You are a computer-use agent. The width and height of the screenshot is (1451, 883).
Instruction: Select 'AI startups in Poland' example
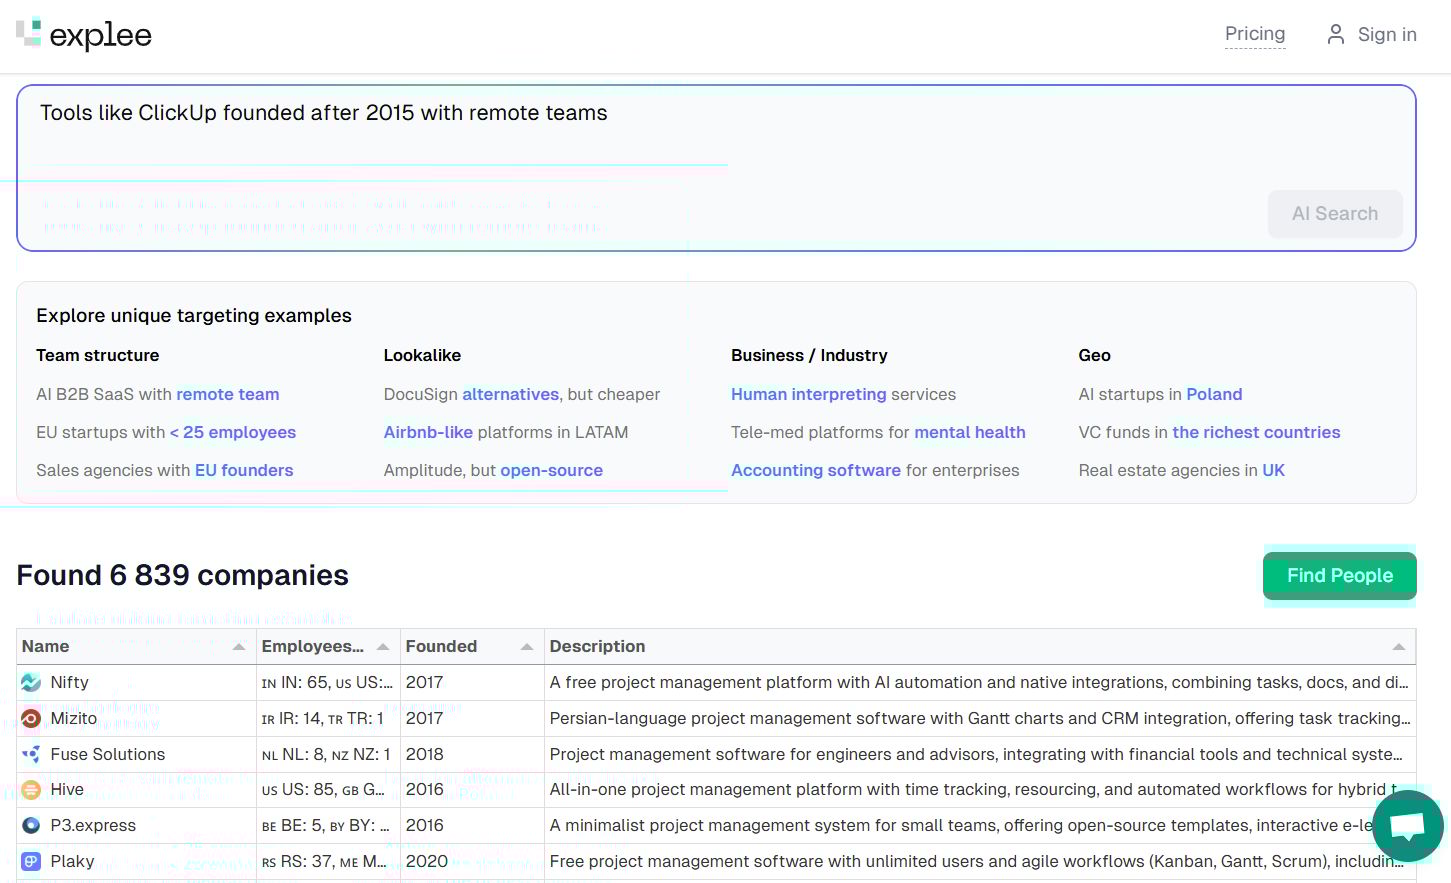point(1160,394)
